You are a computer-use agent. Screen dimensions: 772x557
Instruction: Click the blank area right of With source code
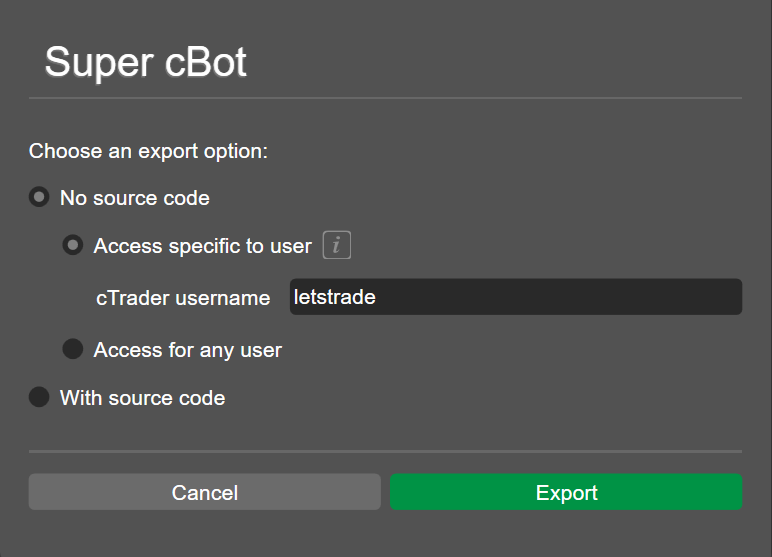coord(480,398)
